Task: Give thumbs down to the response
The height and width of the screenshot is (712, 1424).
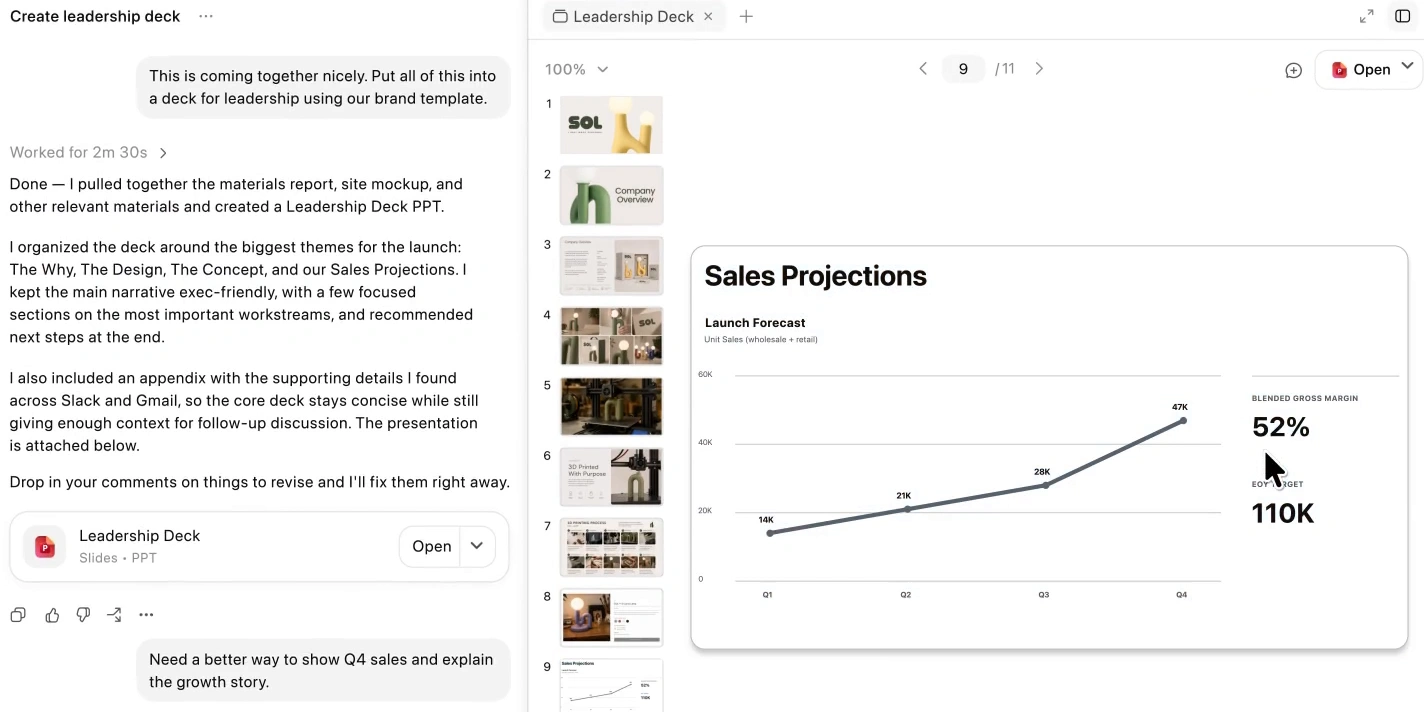Action: 84,615
